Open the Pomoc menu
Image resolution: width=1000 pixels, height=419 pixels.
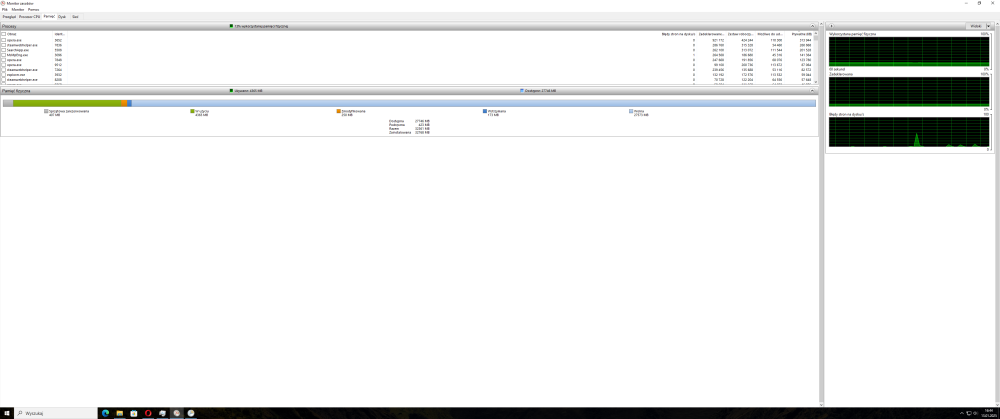point(33,10)
